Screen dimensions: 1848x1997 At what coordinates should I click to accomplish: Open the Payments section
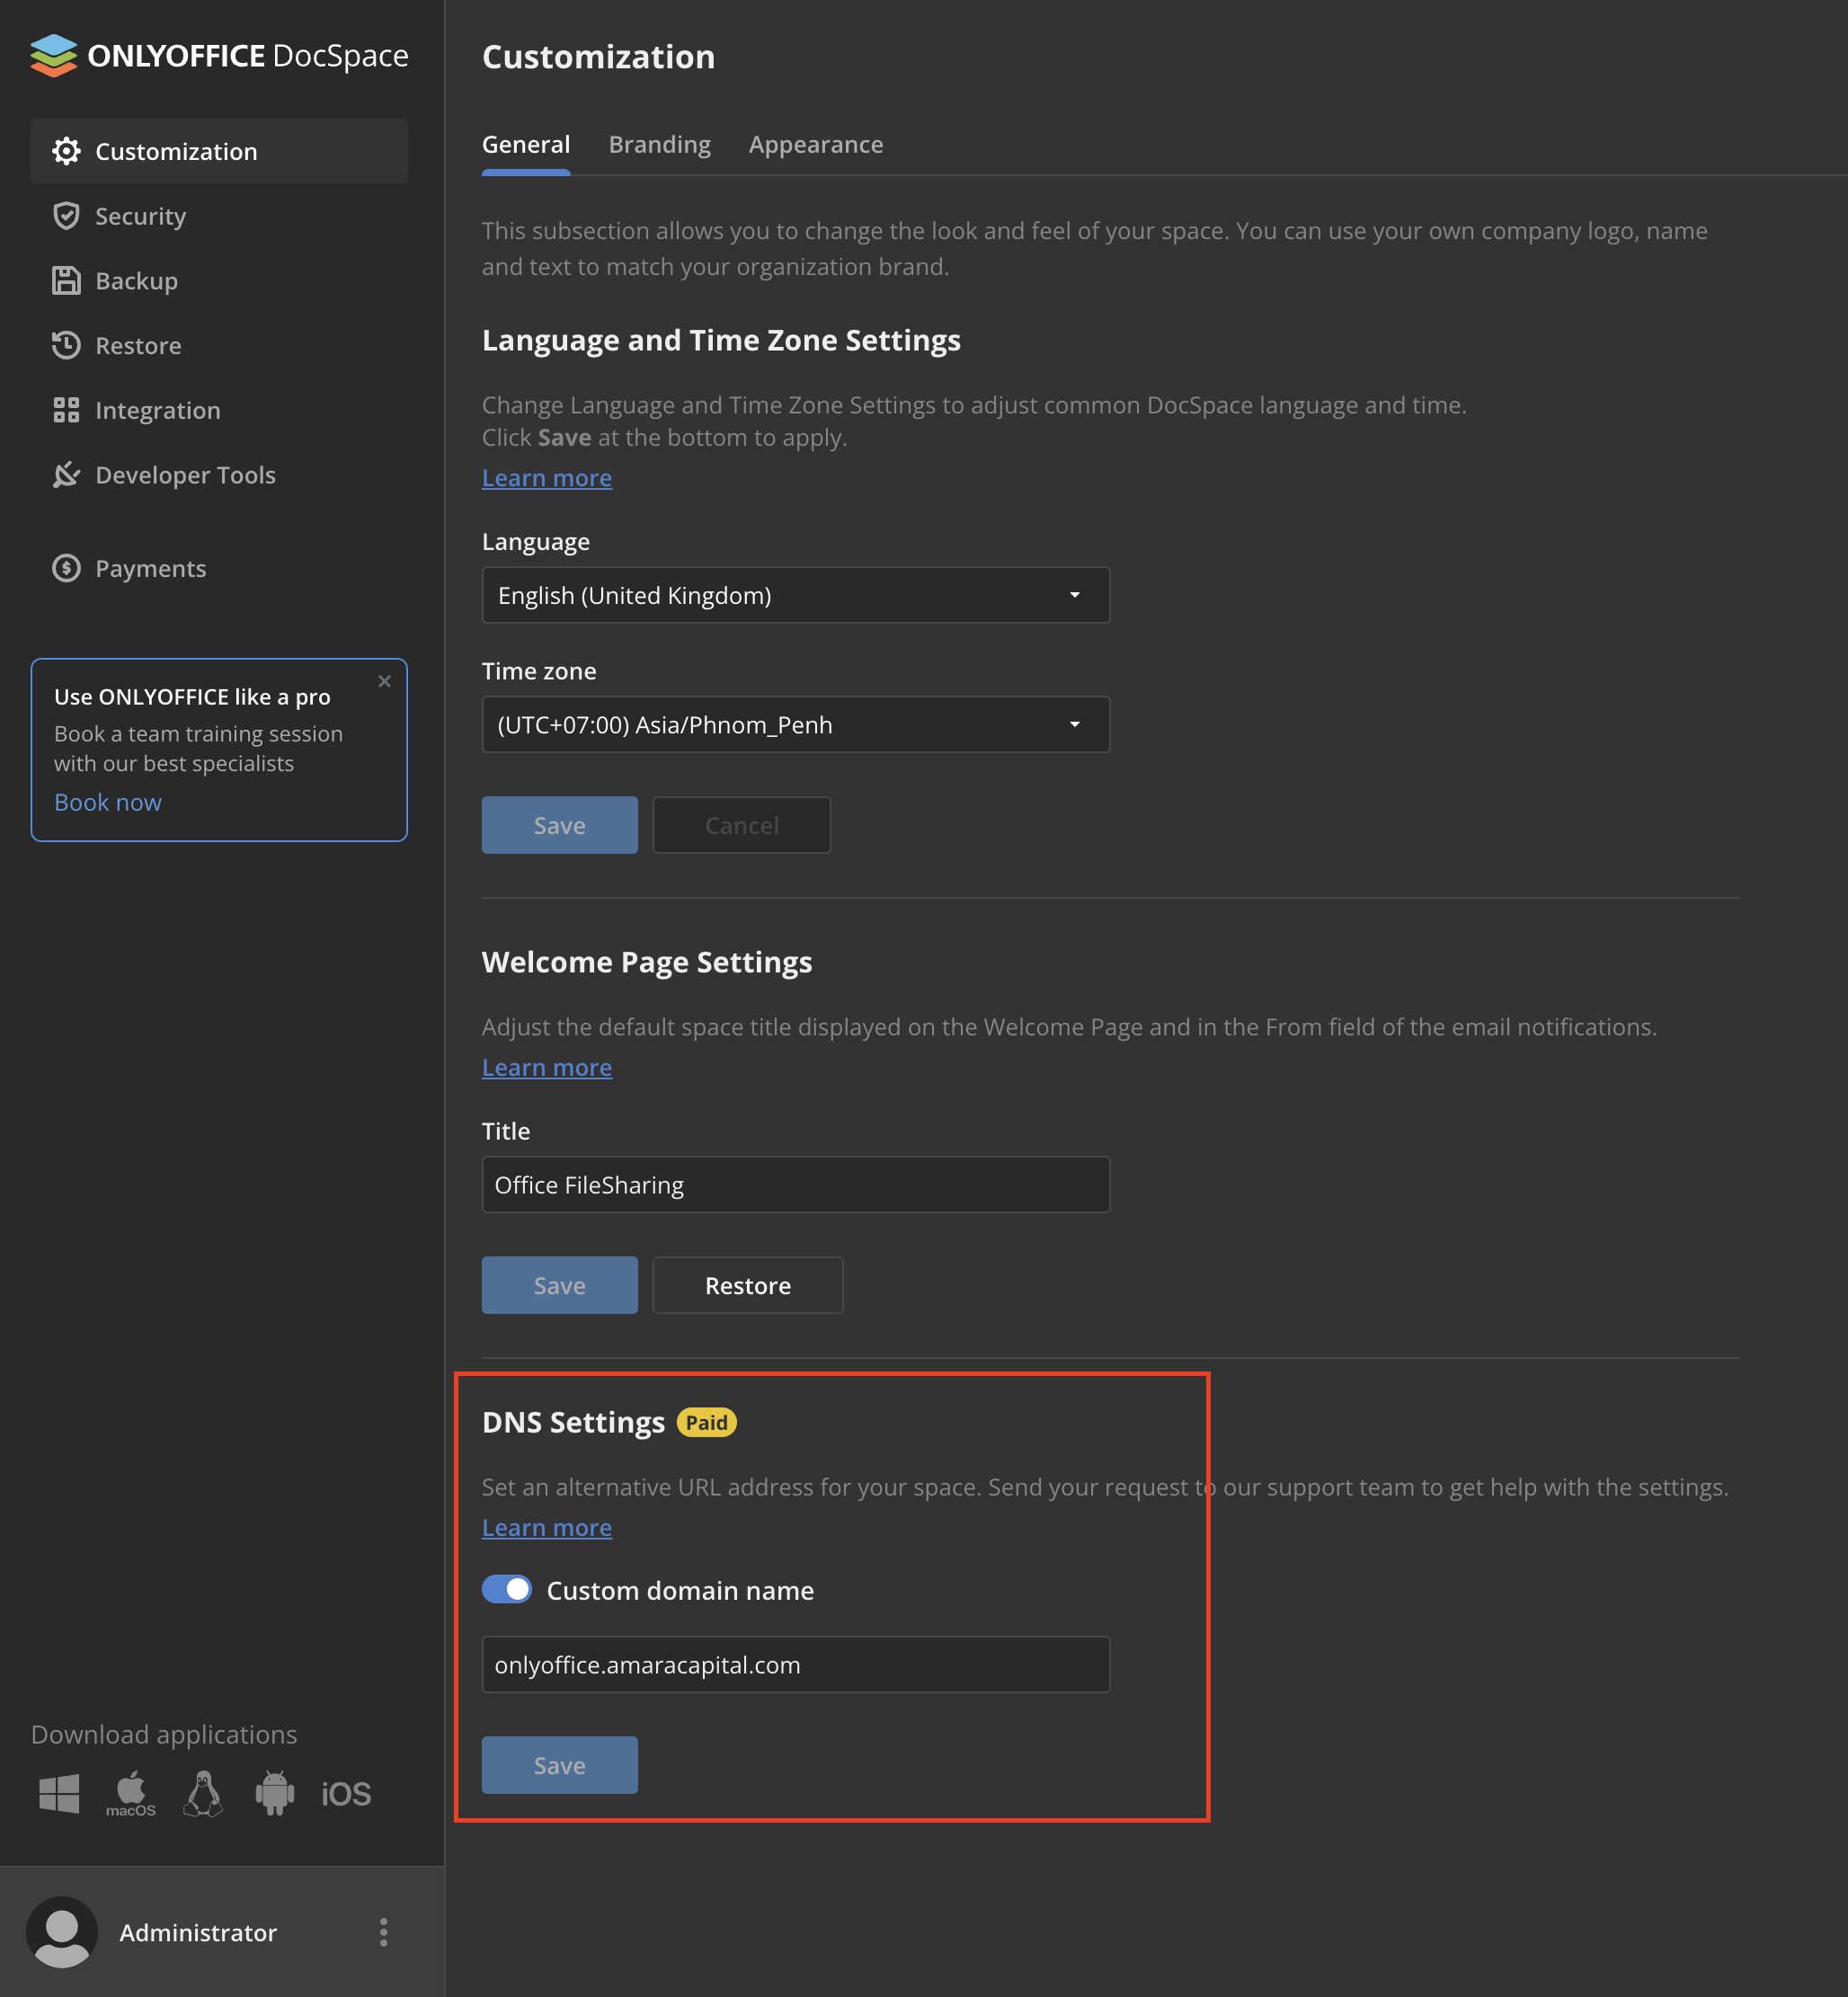pos(219,568)
